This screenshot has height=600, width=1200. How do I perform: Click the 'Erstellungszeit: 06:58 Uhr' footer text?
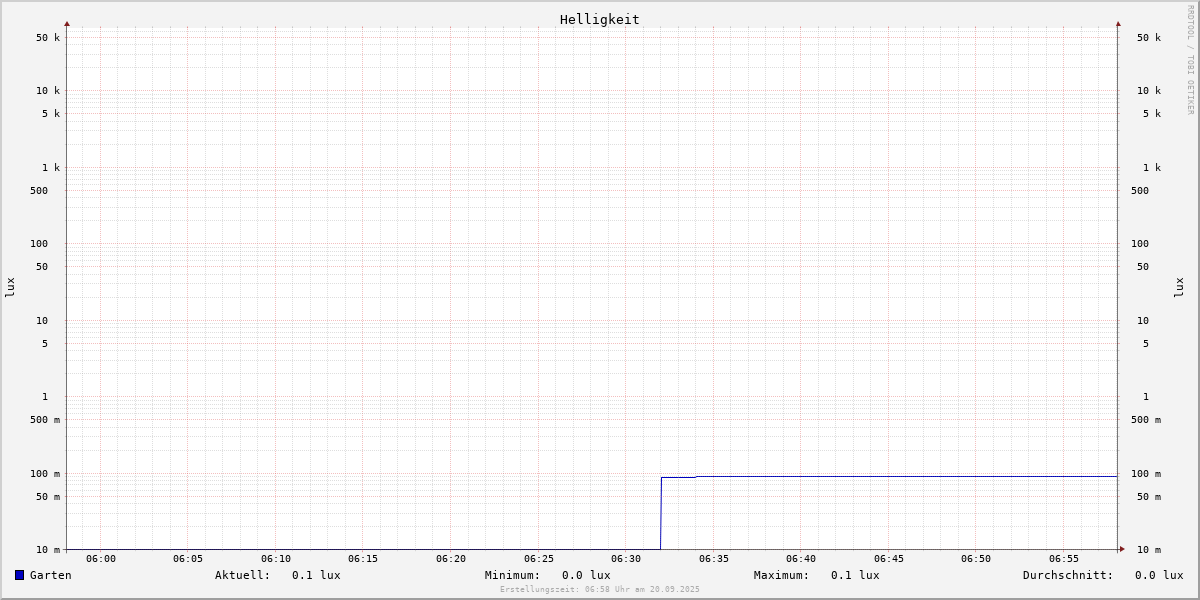[600, 590]
